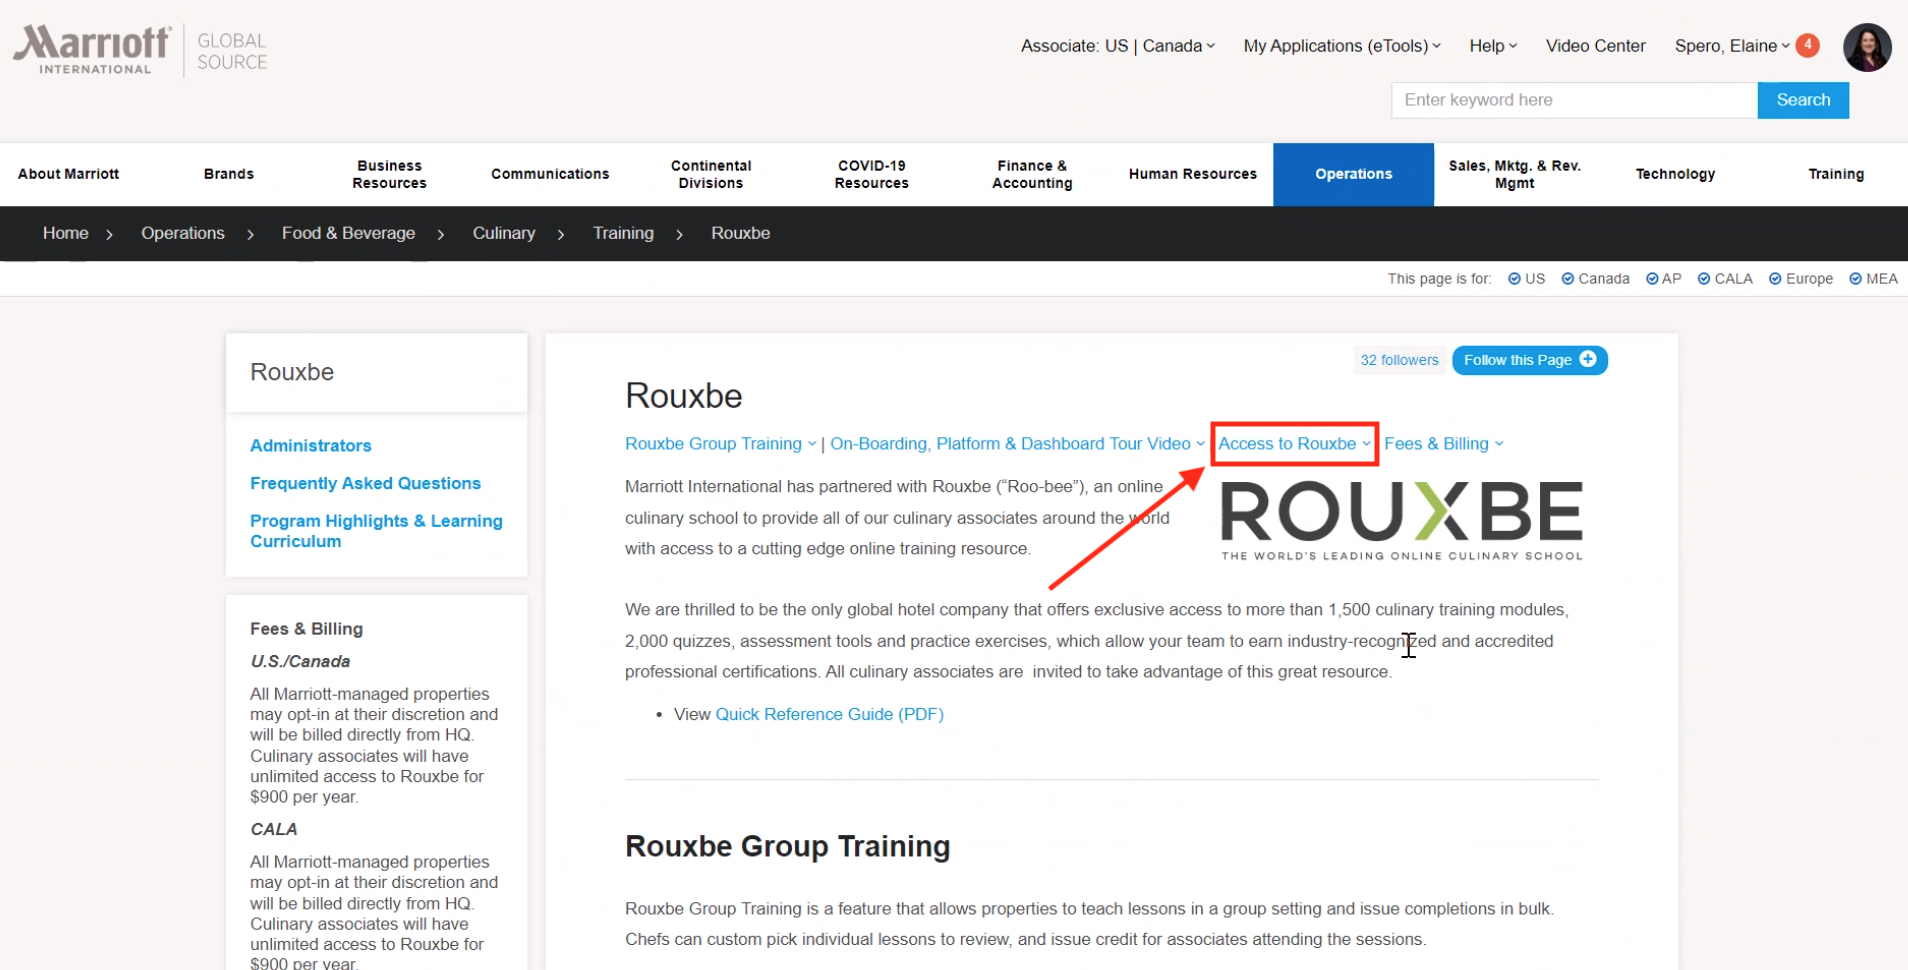Expand the Access to Rouxbe dropdown
The height and width of the screenshot is (970, 1908).
pyautogui.click(x=1294, y=443)
